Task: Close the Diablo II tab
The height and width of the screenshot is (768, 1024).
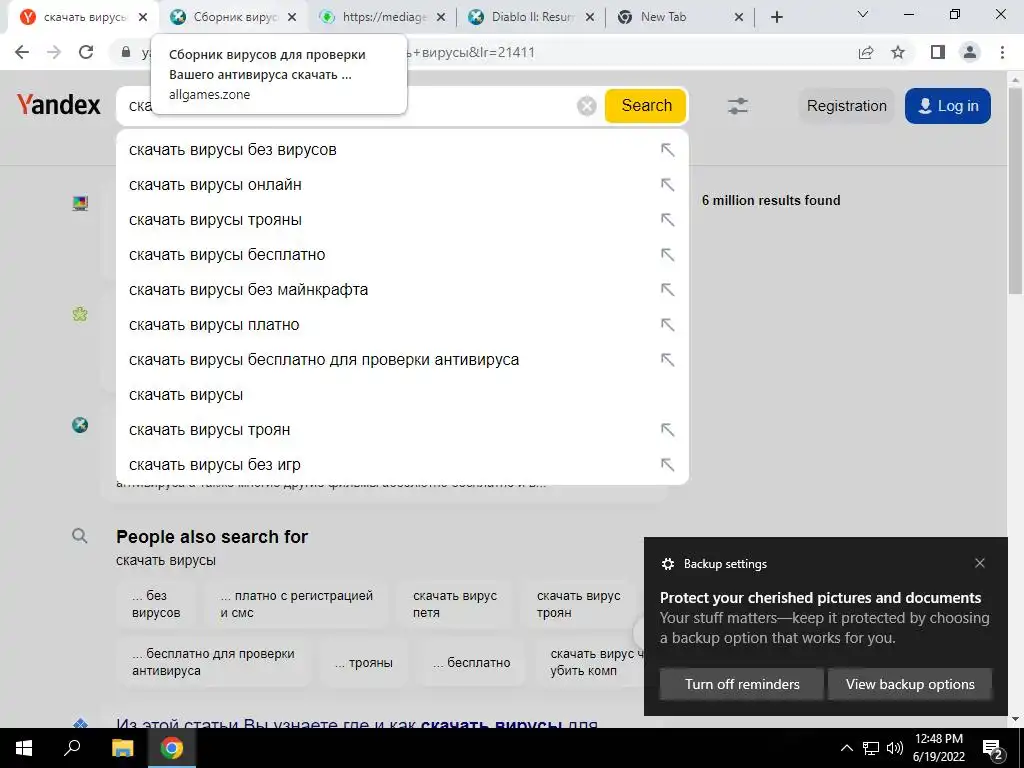Action: click(590, 18)
